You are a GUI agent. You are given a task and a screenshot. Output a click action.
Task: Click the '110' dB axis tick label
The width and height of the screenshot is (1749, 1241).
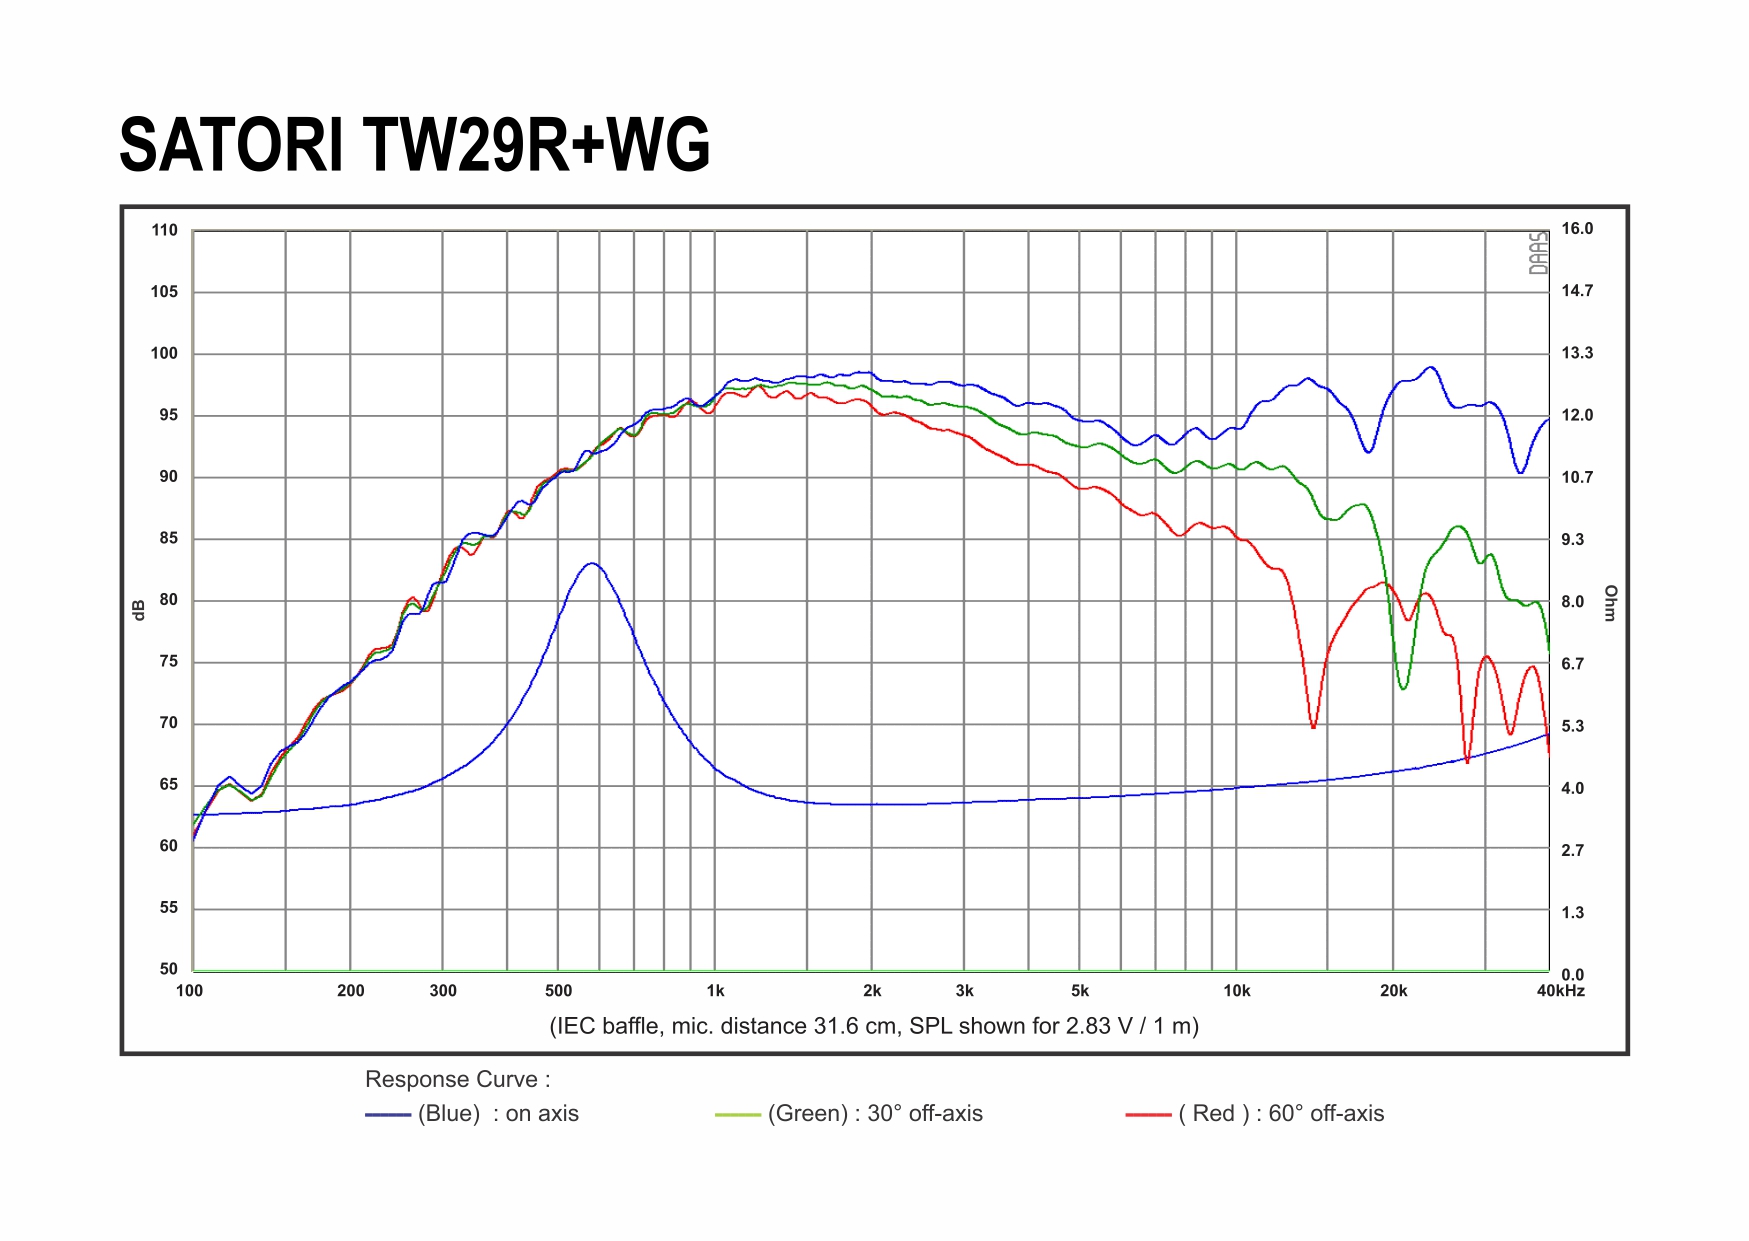[x=164, y=230]
